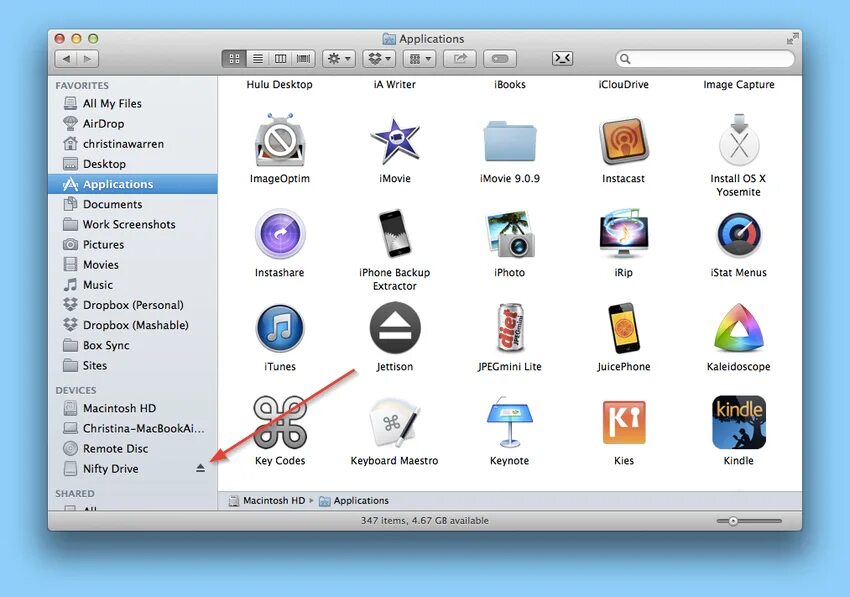The height and width of the screenshot is (597, 850).
Task: Select the Instashare app icon
Action: tap(280, 234)
